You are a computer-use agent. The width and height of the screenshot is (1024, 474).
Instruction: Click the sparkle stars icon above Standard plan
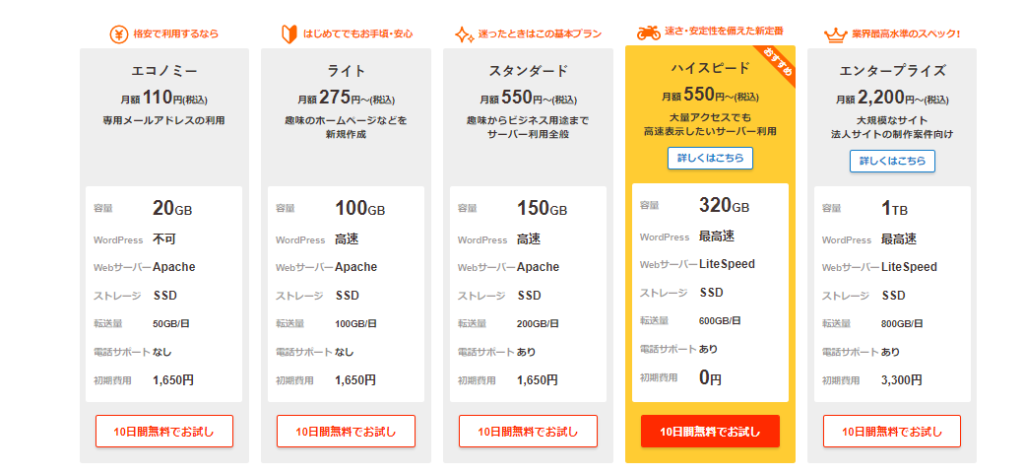coord(464,35)
